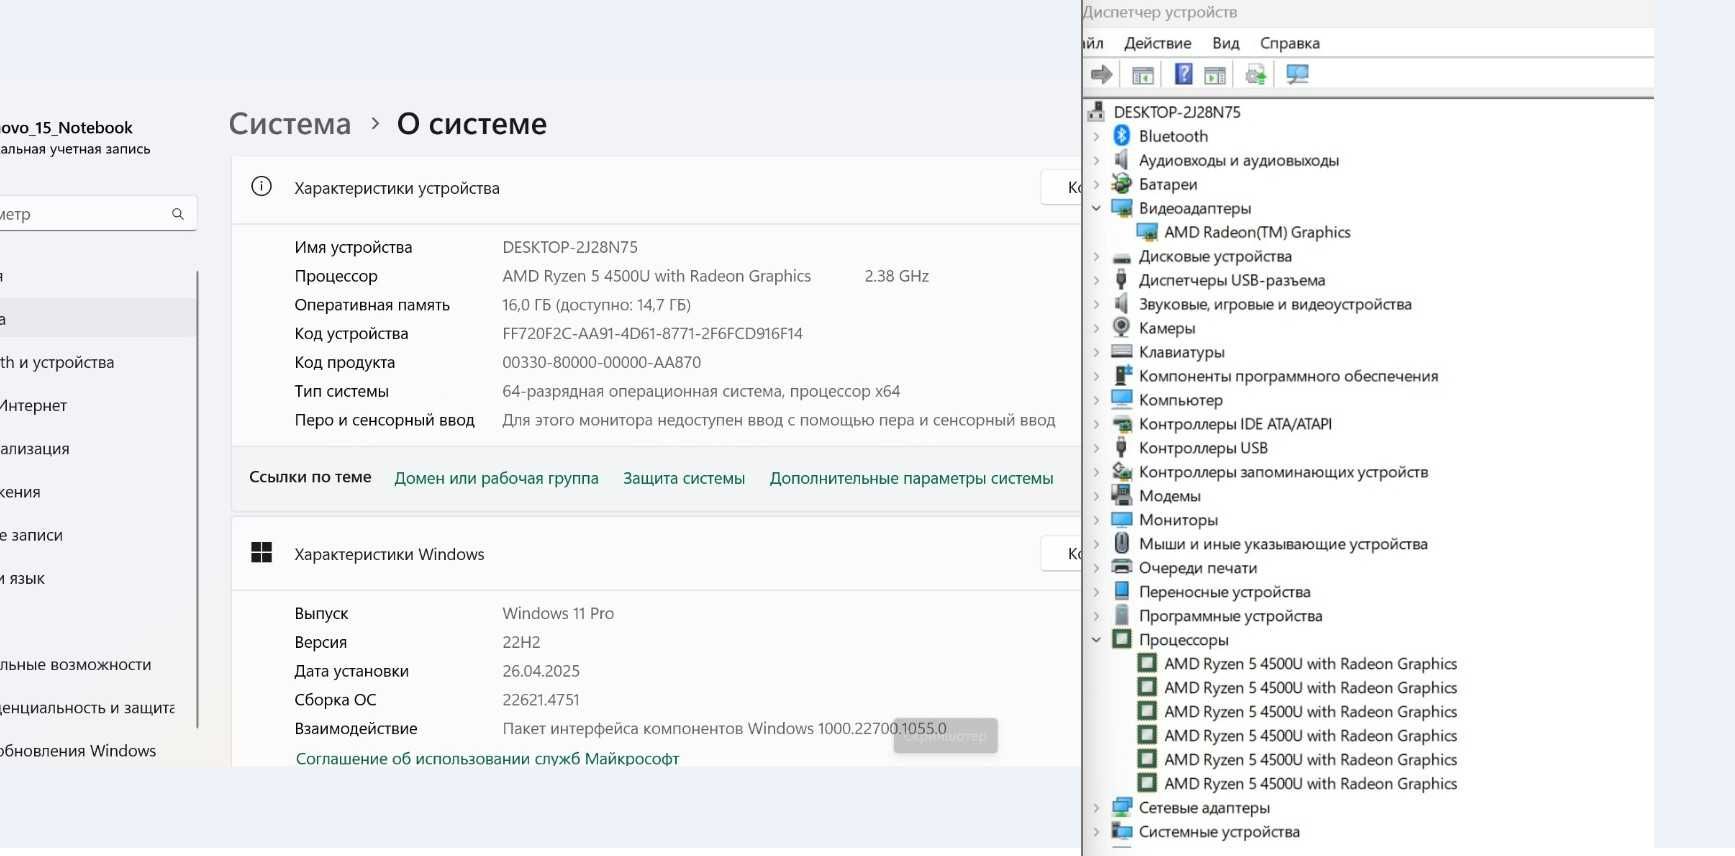Open the Справка menu
The width and height of the screenshot is (1735, 856).
pos(1289,43)
